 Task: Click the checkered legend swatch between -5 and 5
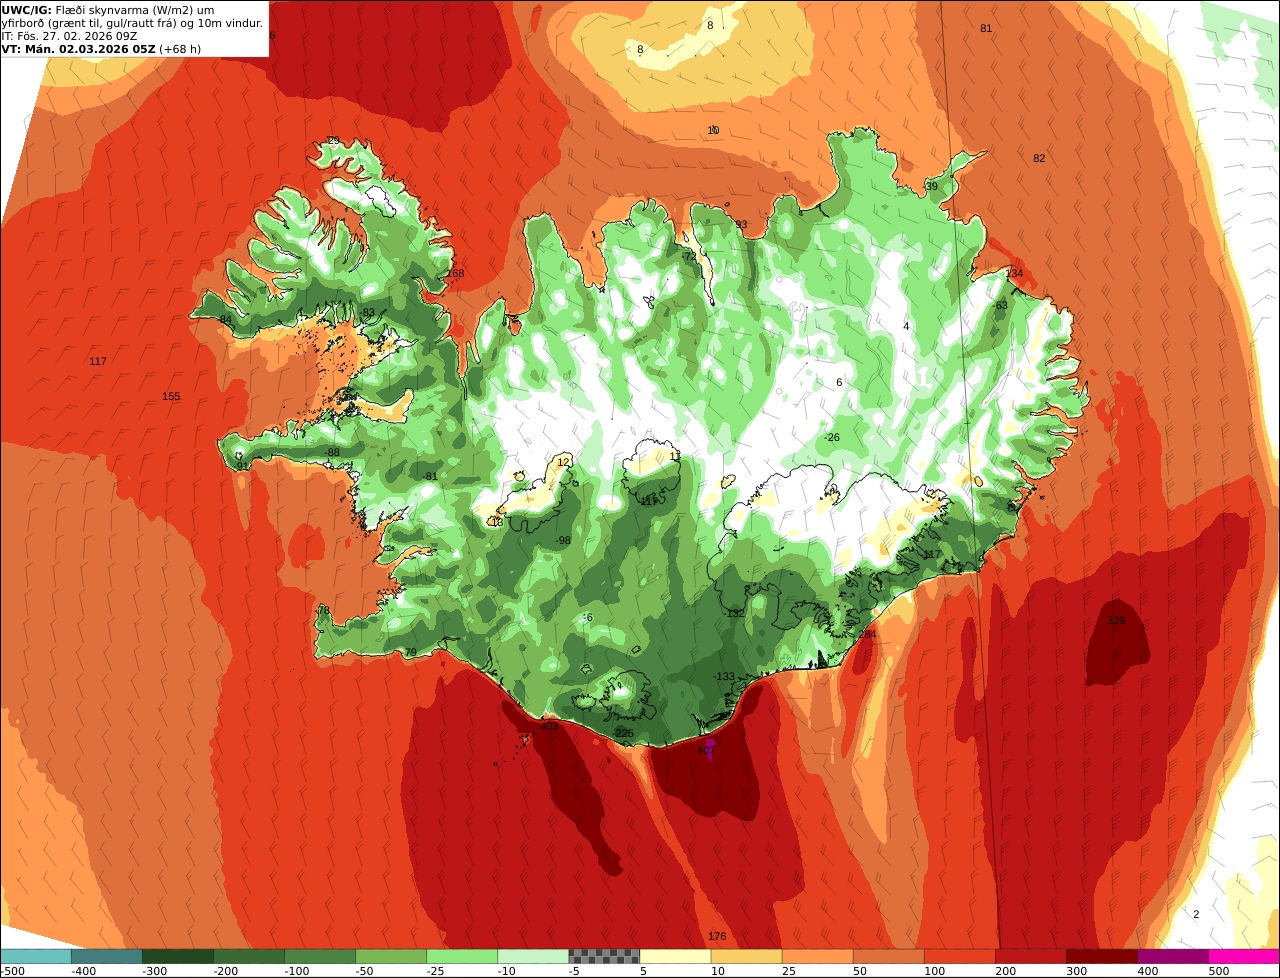tap(604, 956)
